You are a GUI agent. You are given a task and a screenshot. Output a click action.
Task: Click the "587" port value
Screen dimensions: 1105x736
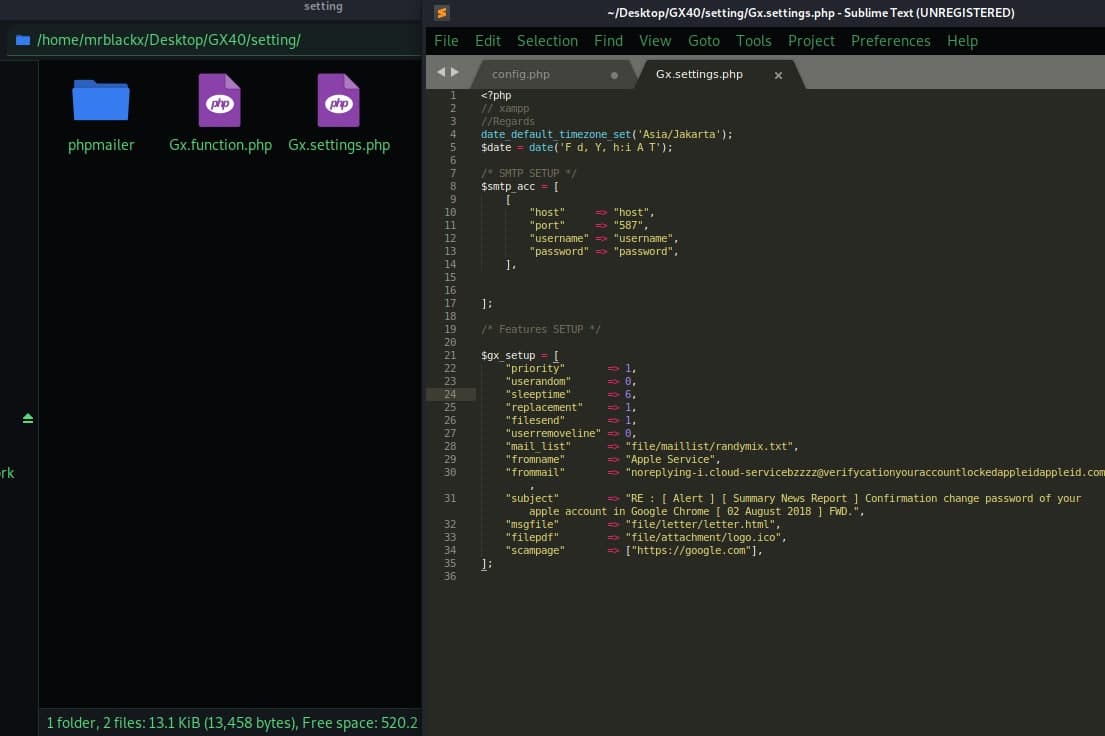628,226
